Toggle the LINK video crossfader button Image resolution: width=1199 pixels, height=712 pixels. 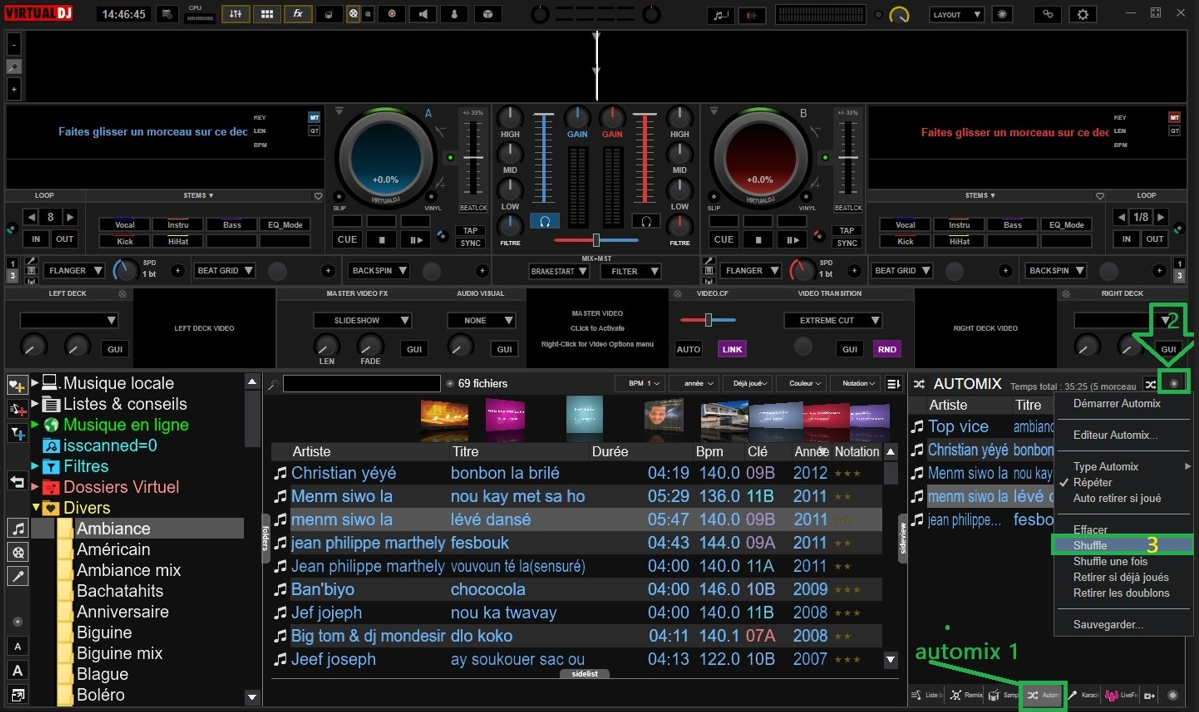[x=732, y=349]
